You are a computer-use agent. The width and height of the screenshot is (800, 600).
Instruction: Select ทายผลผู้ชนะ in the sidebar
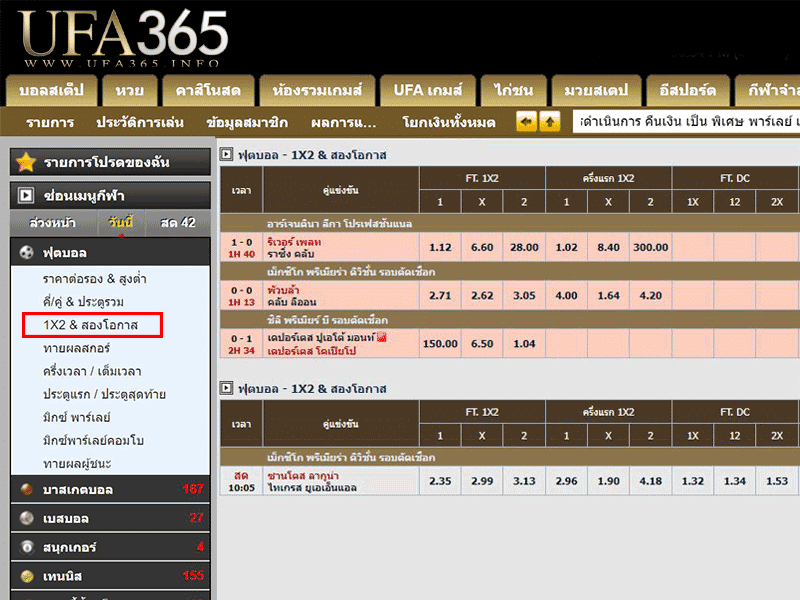pos(77,464)
